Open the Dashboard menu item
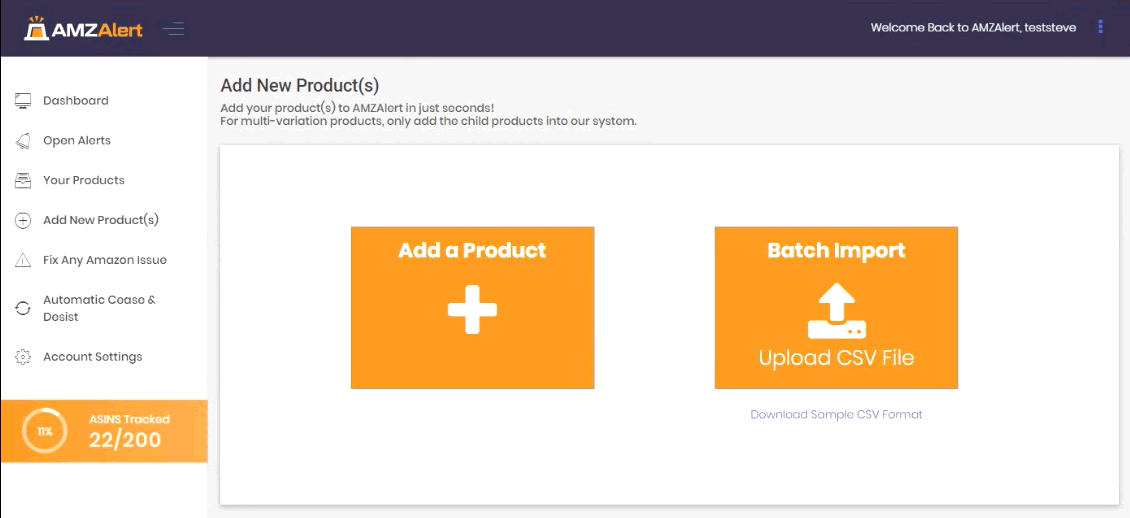The height and width of the screenshot is (518, 1130). (x=76, y=101)
